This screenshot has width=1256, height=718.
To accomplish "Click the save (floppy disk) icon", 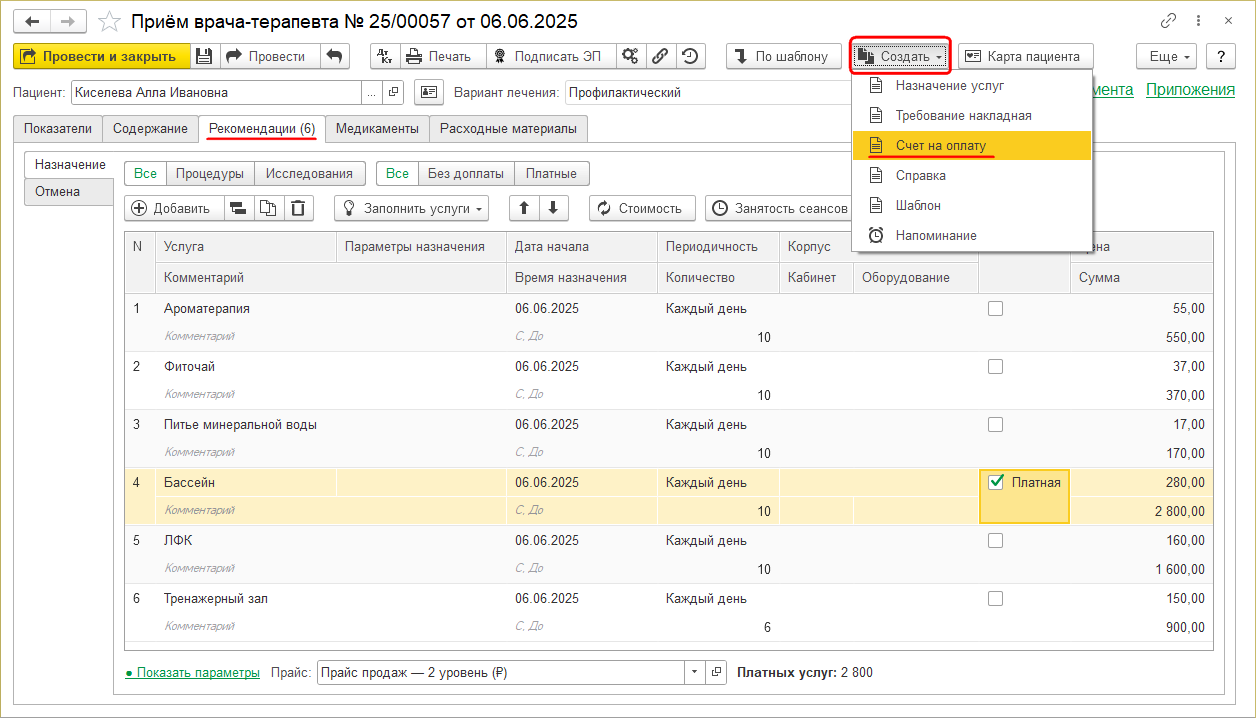I will tap(204, 56).
